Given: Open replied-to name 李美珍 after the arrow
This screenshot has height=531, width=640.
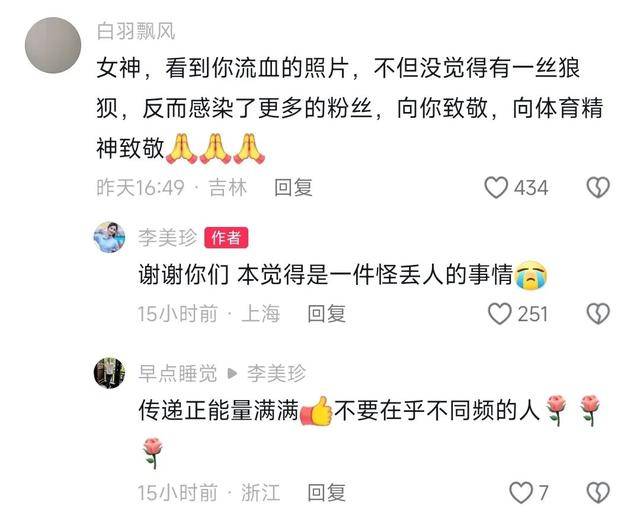Looking at the screenshot, I should (276, 373).
